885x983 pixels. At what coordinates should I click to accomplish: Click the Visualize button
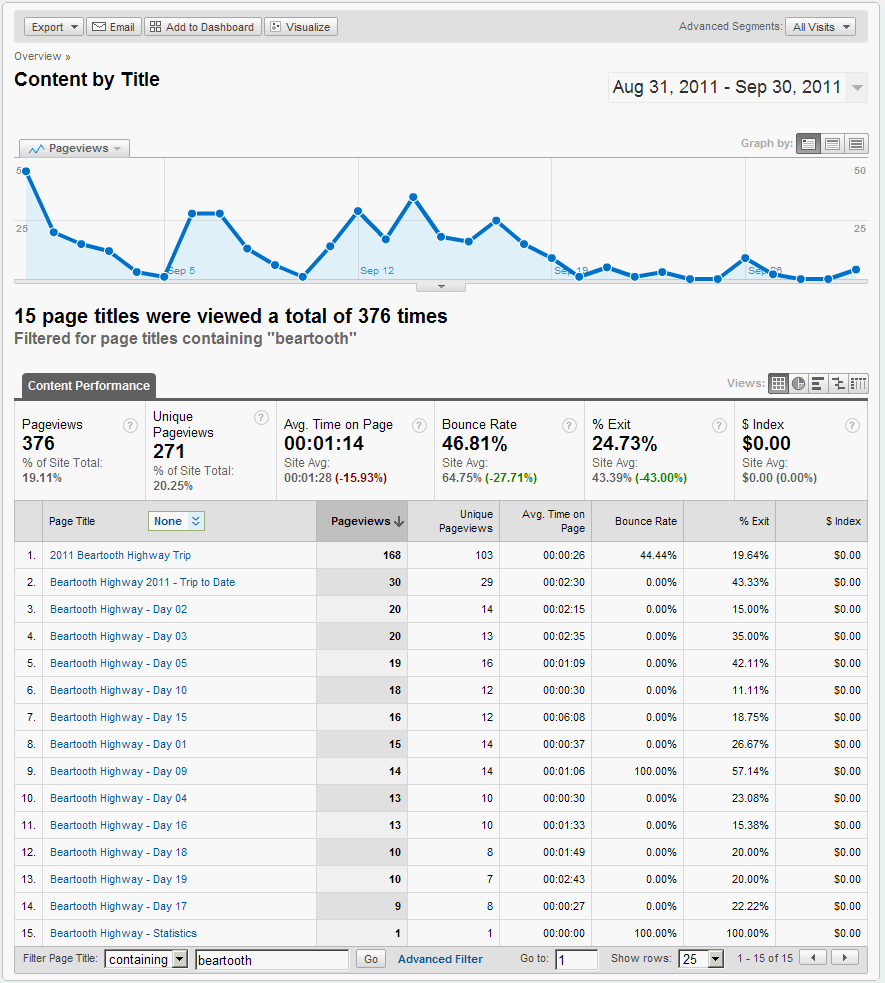(x=301, y=27)
